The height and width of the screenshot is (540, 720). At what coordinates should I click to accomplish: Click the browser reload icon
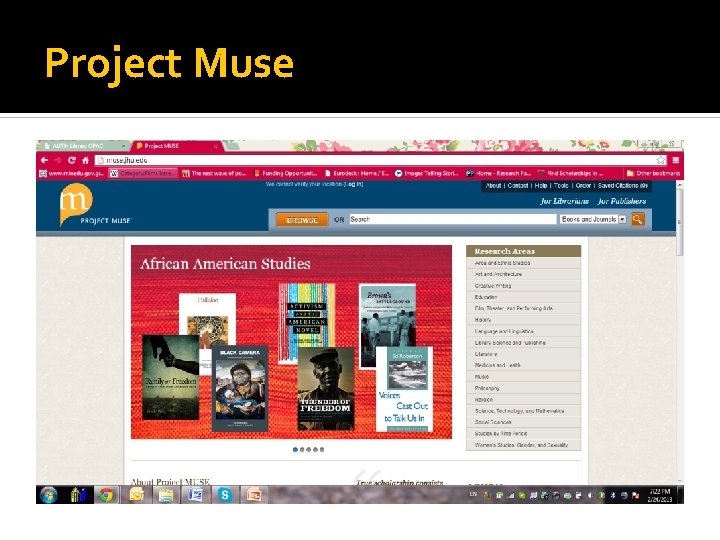pos(72,160)
